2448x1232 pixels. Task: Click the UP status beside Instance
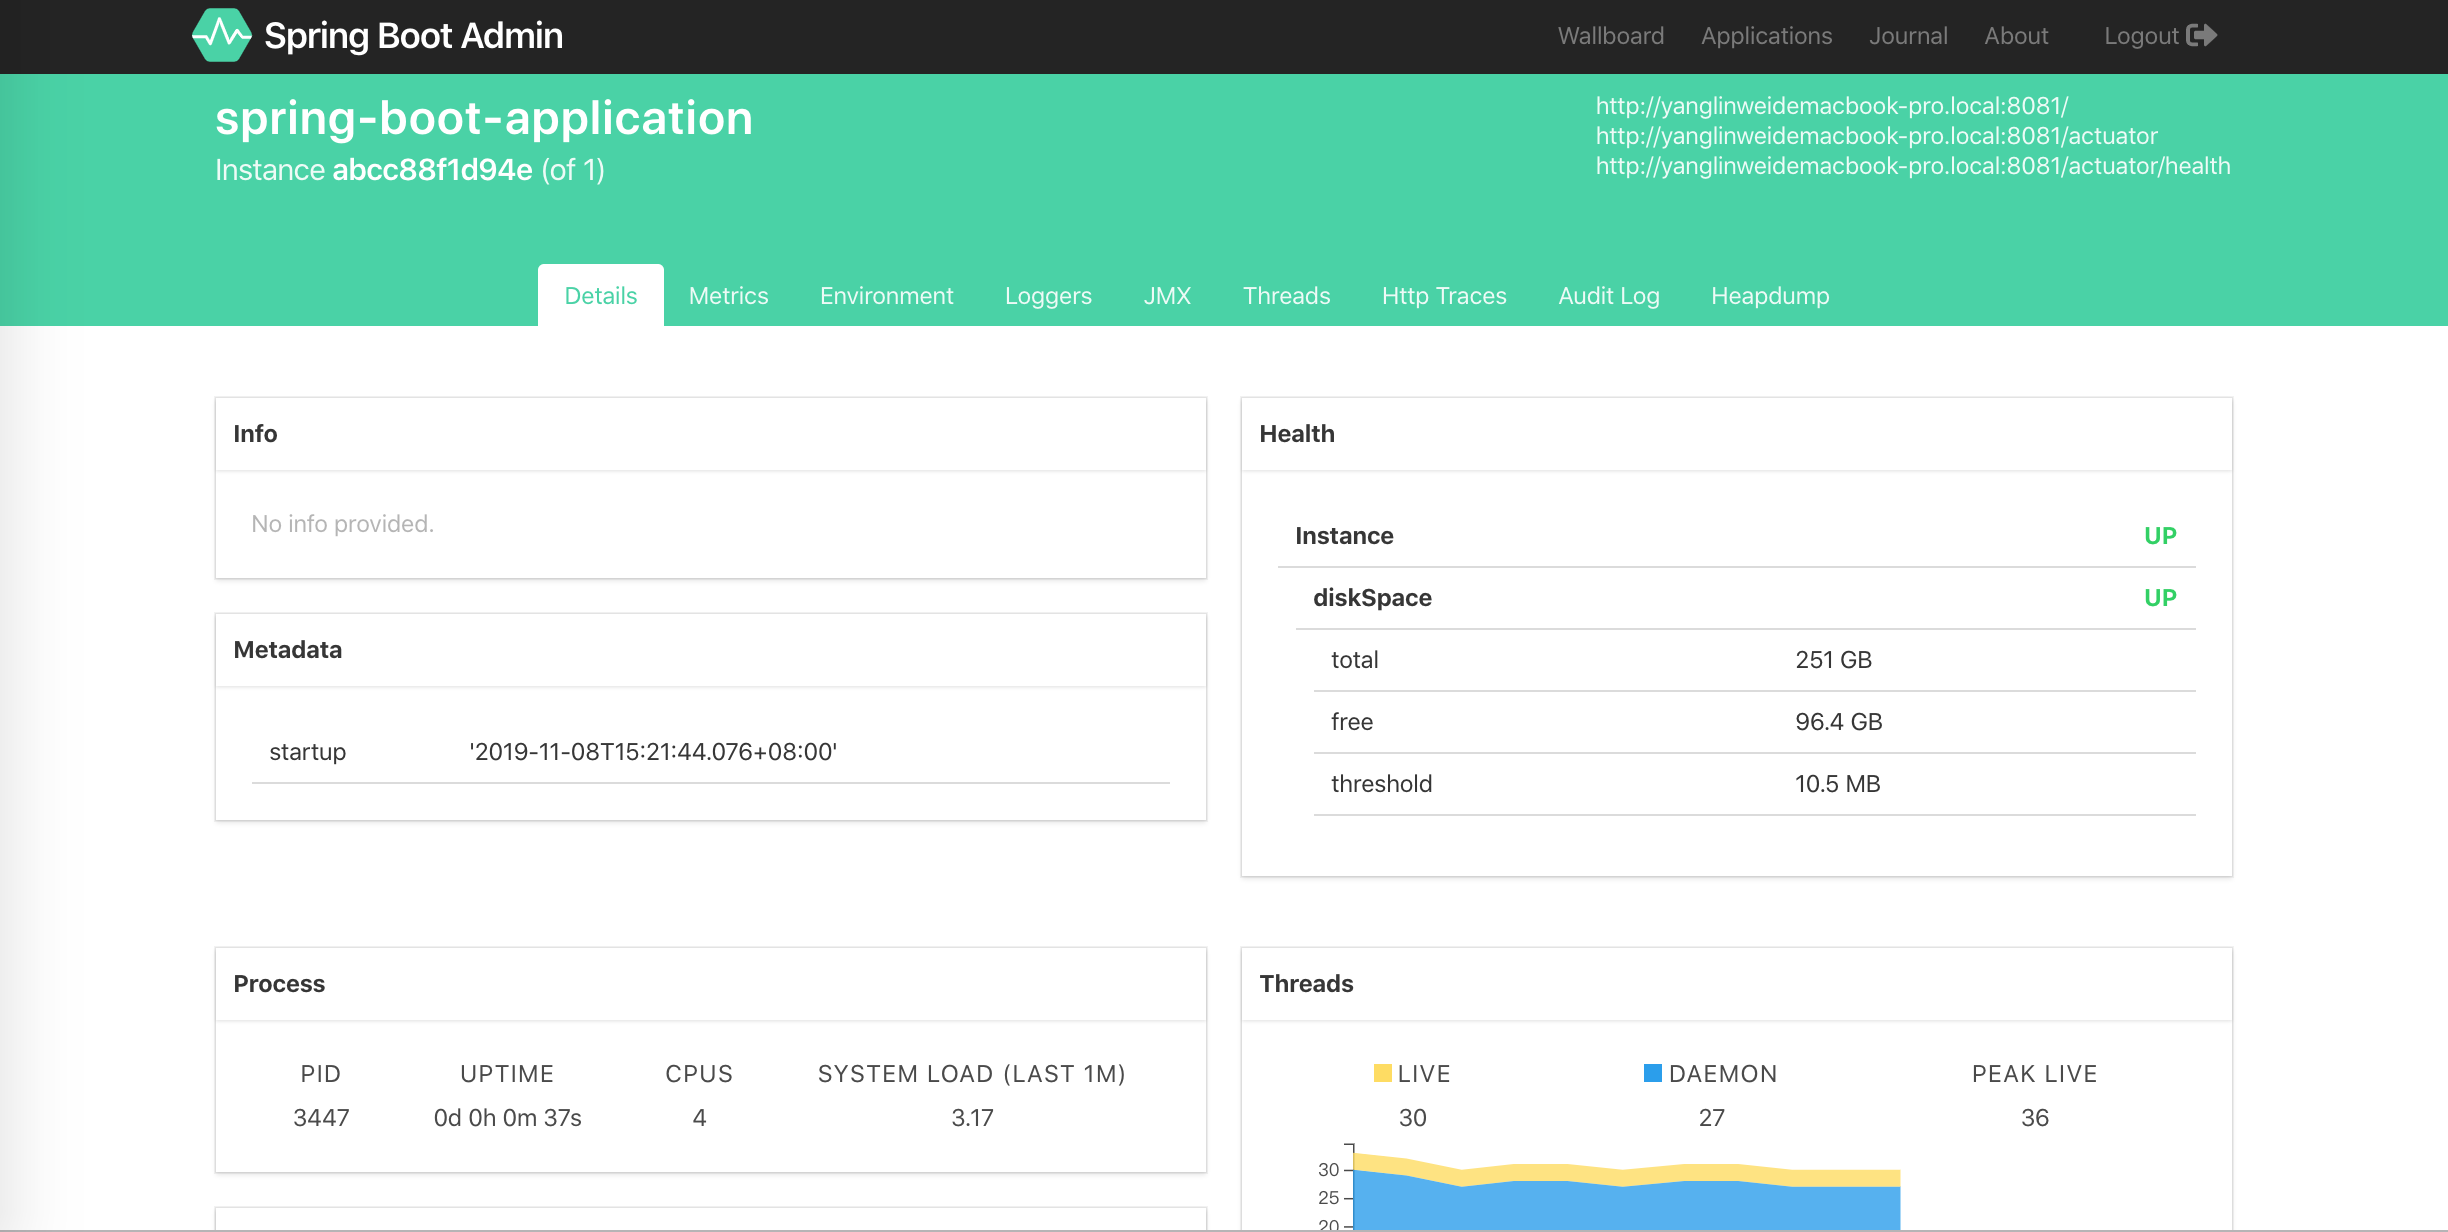tap(2160, 535)
